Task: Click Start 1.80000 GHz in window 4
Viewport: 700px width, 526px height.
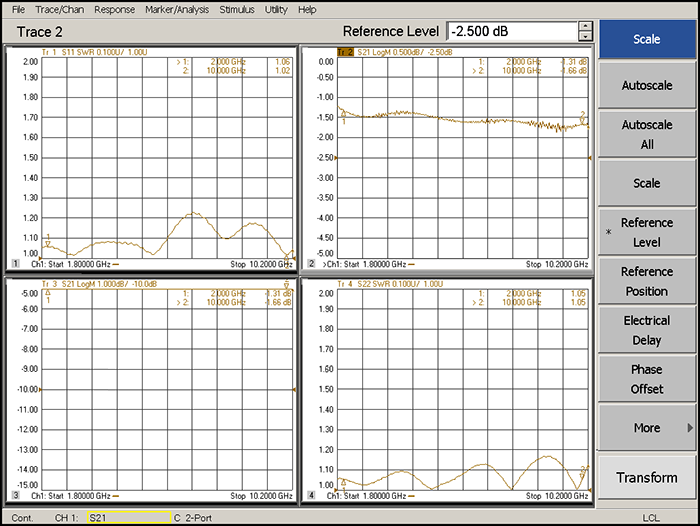Action: click(x=375, y=496)
